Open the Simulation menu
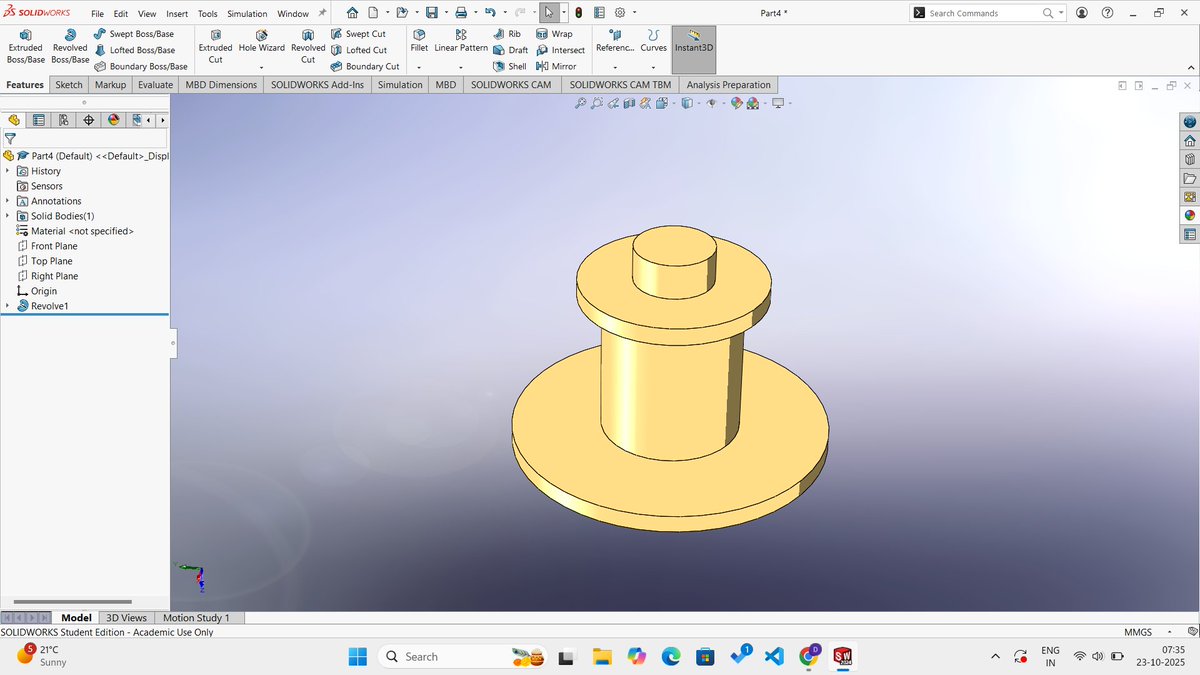 tap(247, 14)
